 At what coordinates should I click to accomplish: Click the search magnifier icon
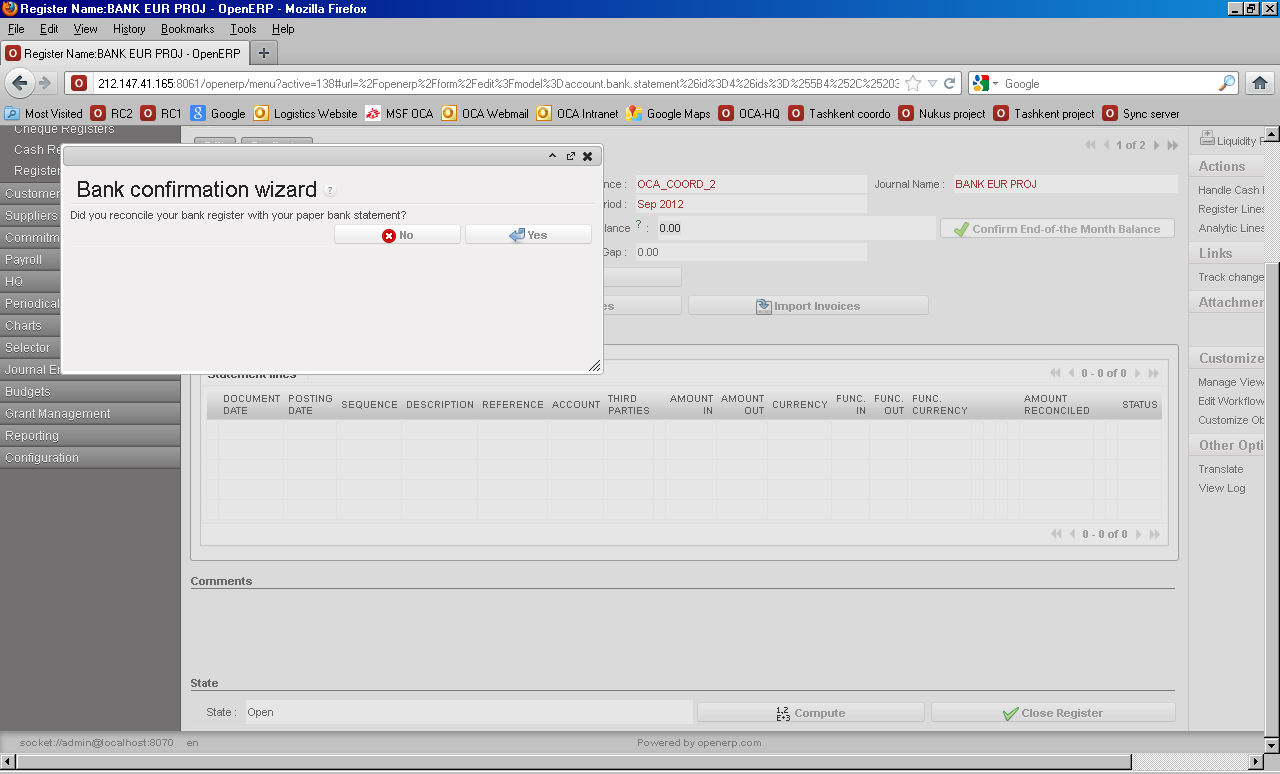[1226, 84]
